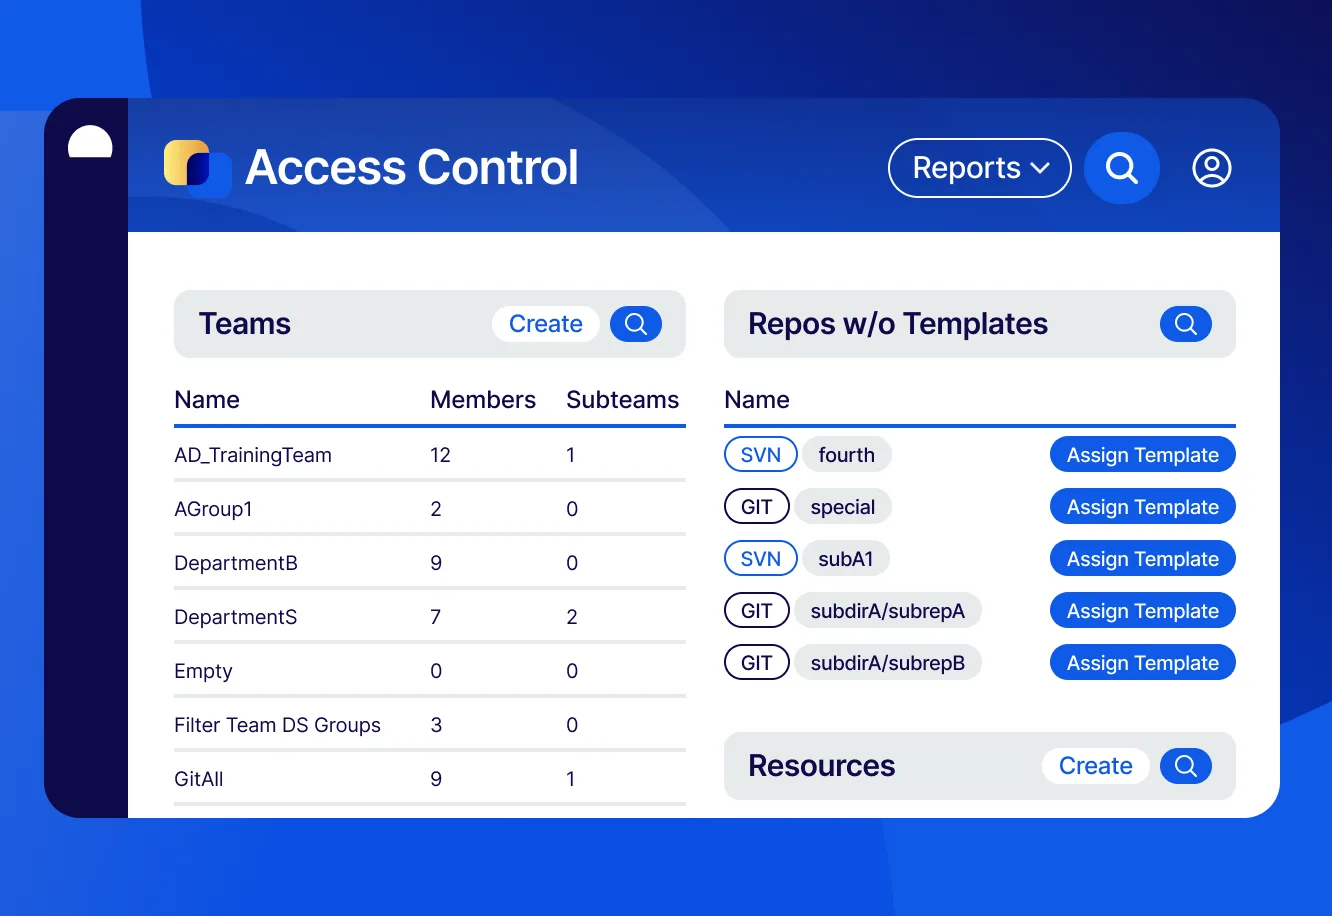Select the fourth repo name chip
This screenshot has width=1332, height=916.
[847, 455]
